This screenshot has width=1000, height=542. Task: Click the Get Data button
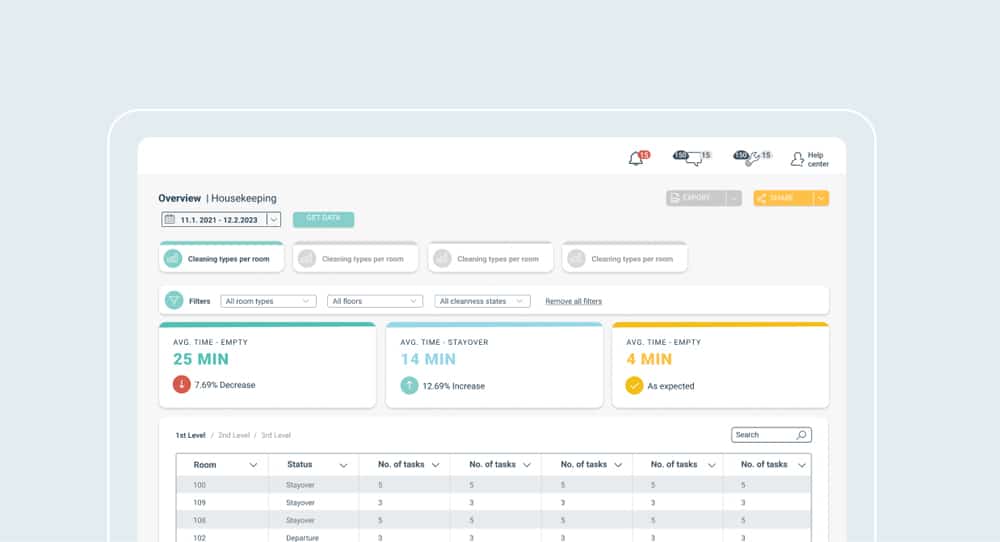(323, 219)
